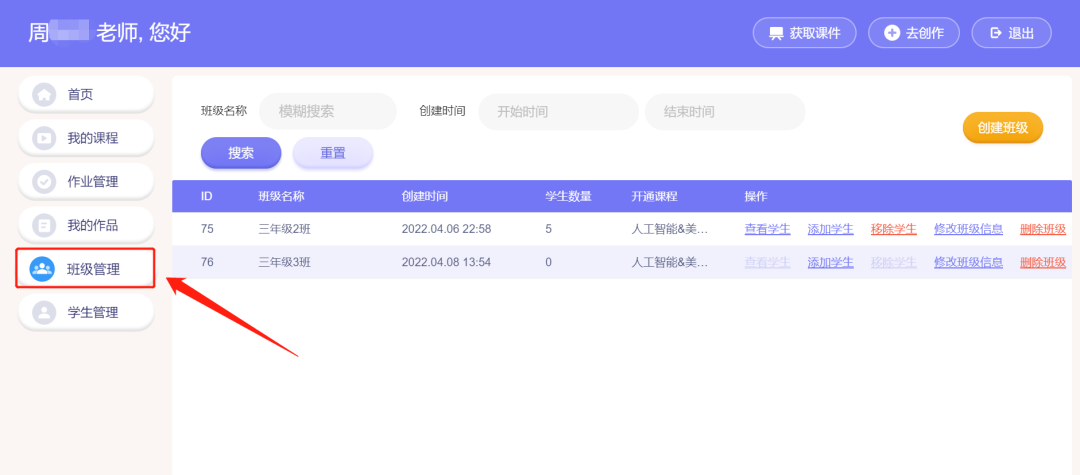Log out using the 退出 button
Screen dimensions: 1080x475
click(1011, 33)
